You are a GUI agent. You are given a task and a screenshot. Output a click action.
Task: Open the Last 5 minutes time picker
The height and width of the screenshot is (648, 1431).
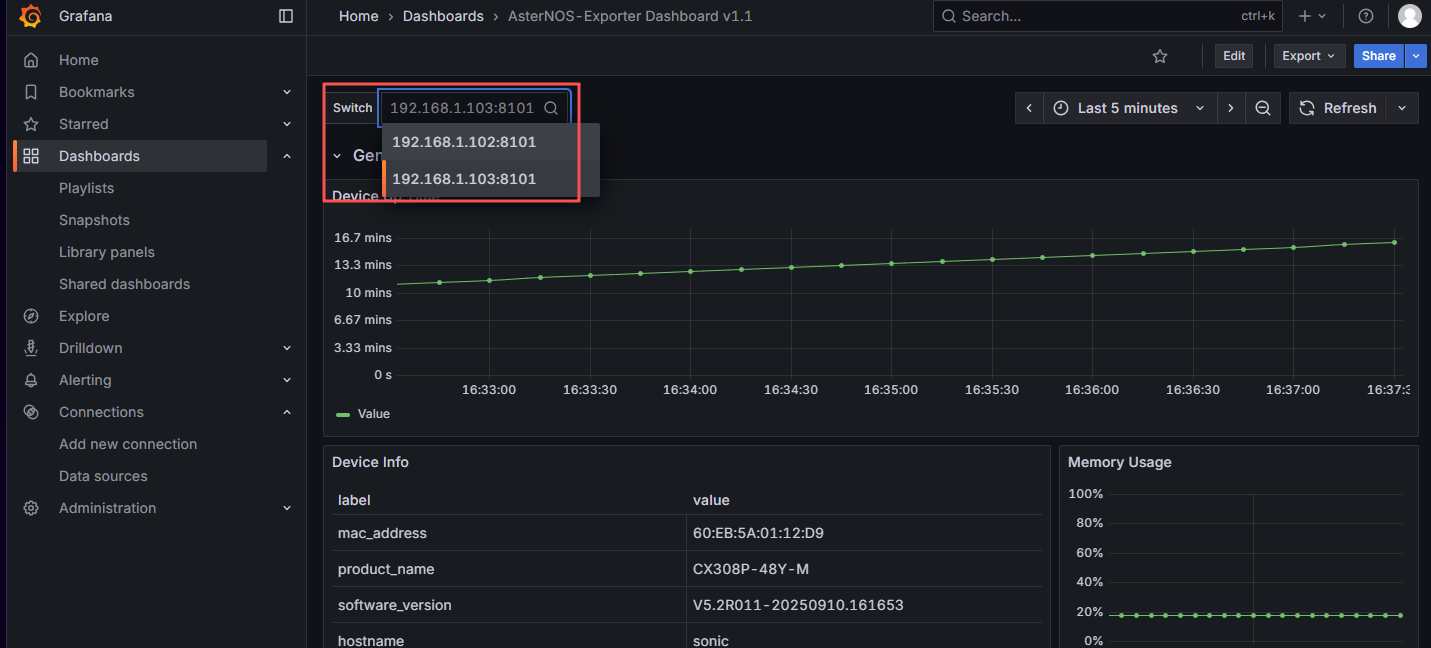point(1130,108)
